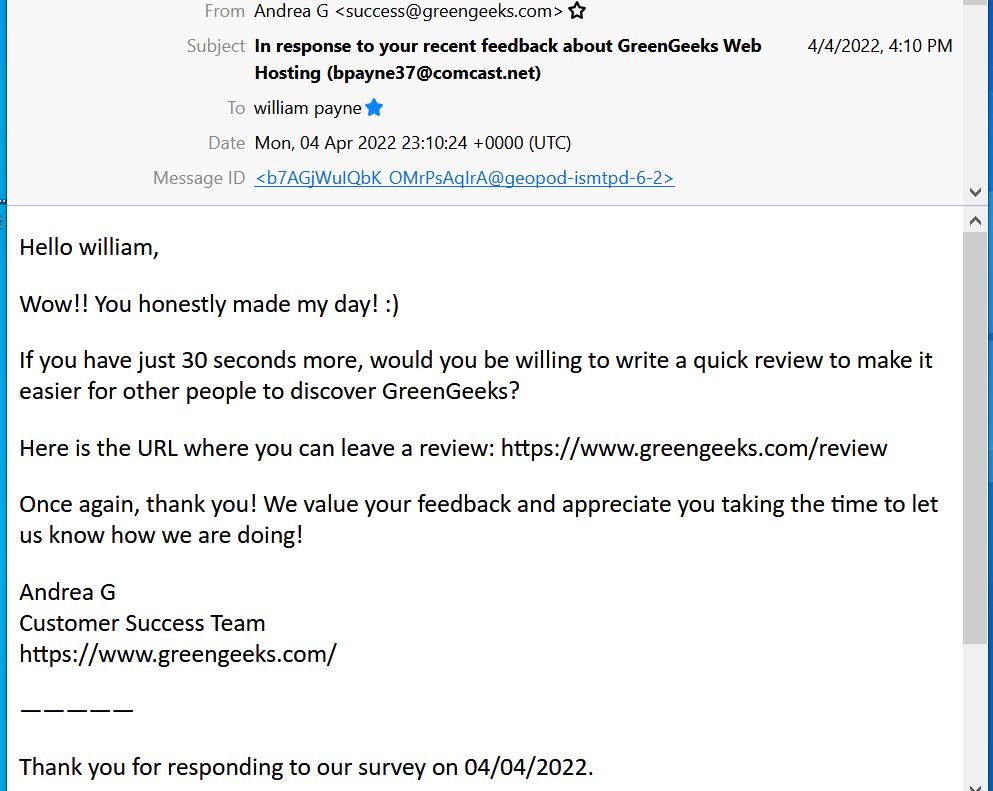
Task: Click the message body vertical scrollbar thumb
Action: pyautogui.click(x=975, y=438)
